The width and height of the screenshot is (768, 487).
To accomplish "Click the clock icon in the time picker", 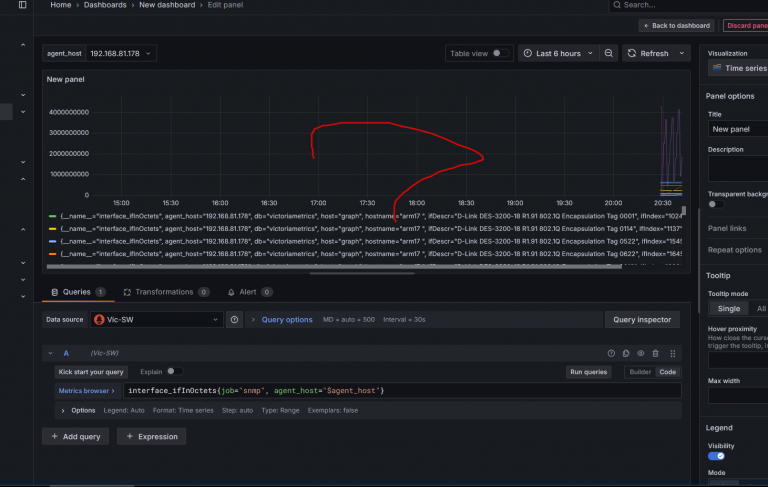I will pyautogui.click(x=528, y=53).
